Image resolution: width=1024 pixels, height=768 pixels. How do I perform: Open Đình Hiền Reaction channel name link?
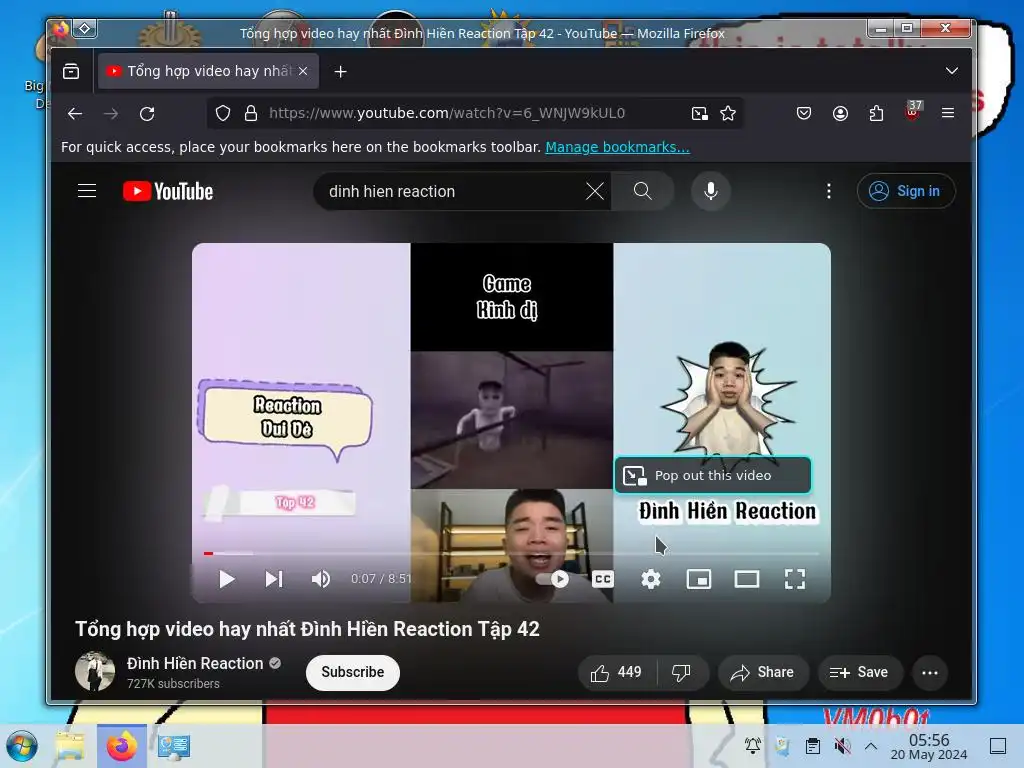[195, 664]
